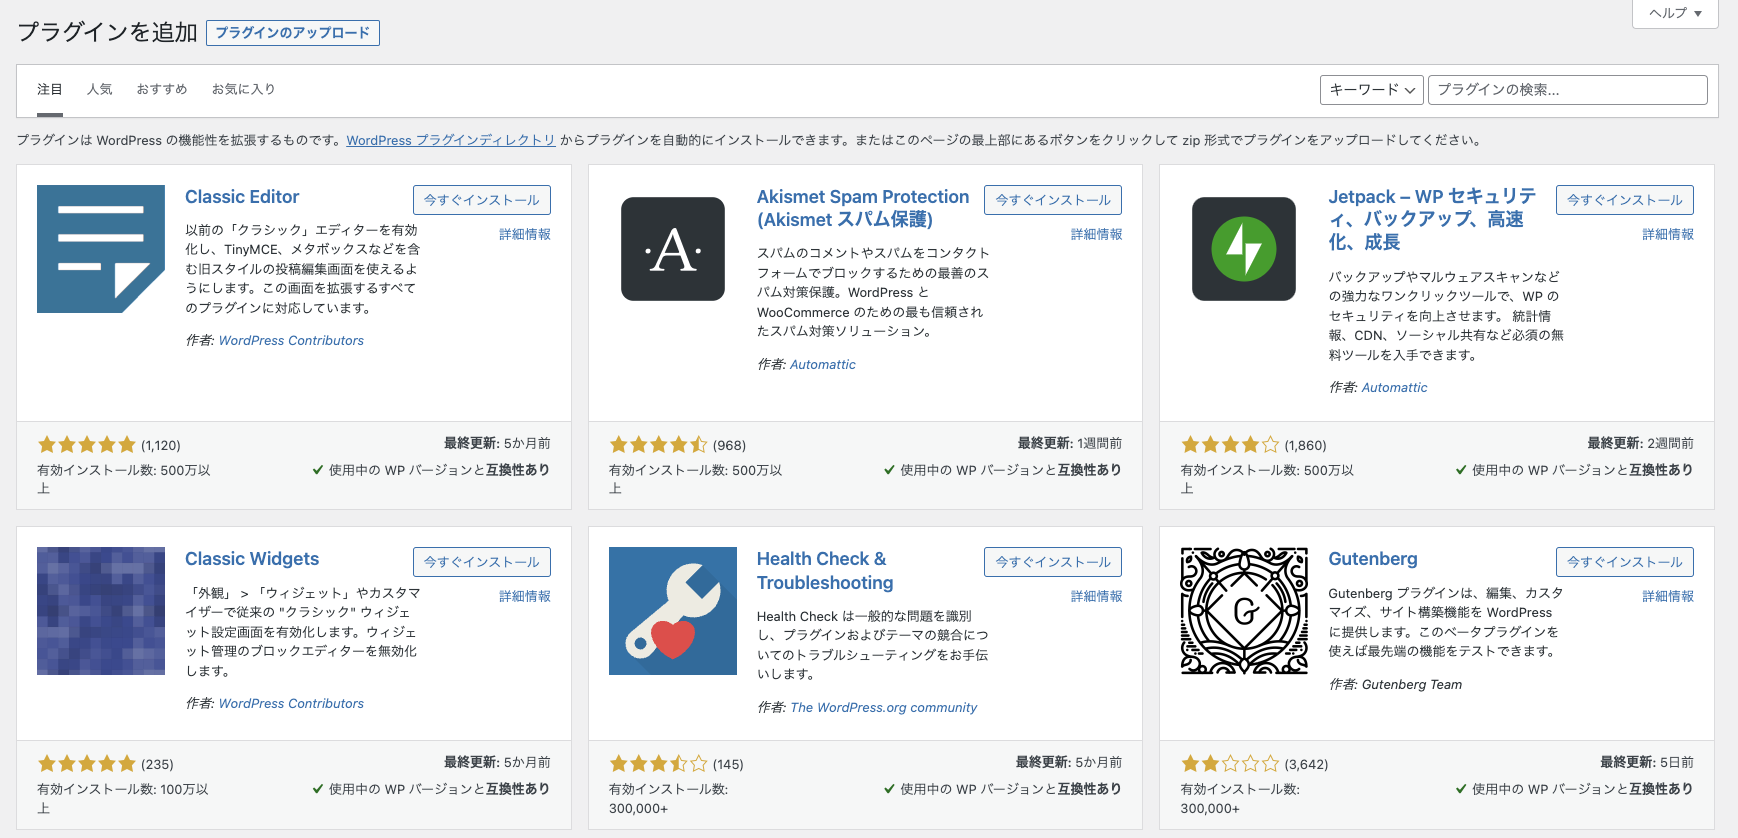Click 最終更新: 1週間前 text on Akismet card
This screenshot has width=1738, height=838.
(1069, 443)
